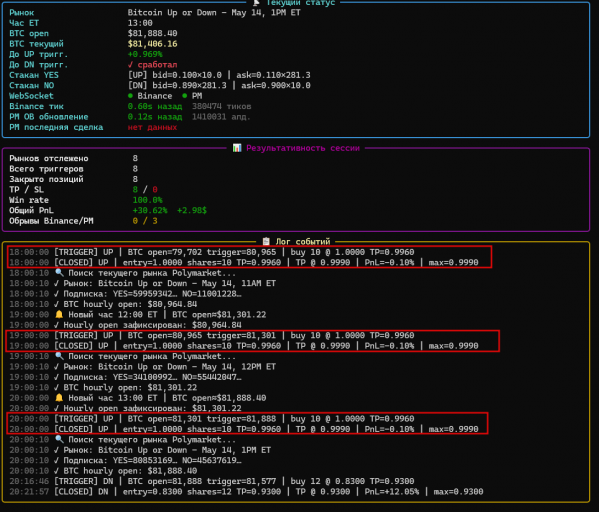Click the Общий PnL percentage +30.62%
599x512 pixels.
click(x=150, y=210)
